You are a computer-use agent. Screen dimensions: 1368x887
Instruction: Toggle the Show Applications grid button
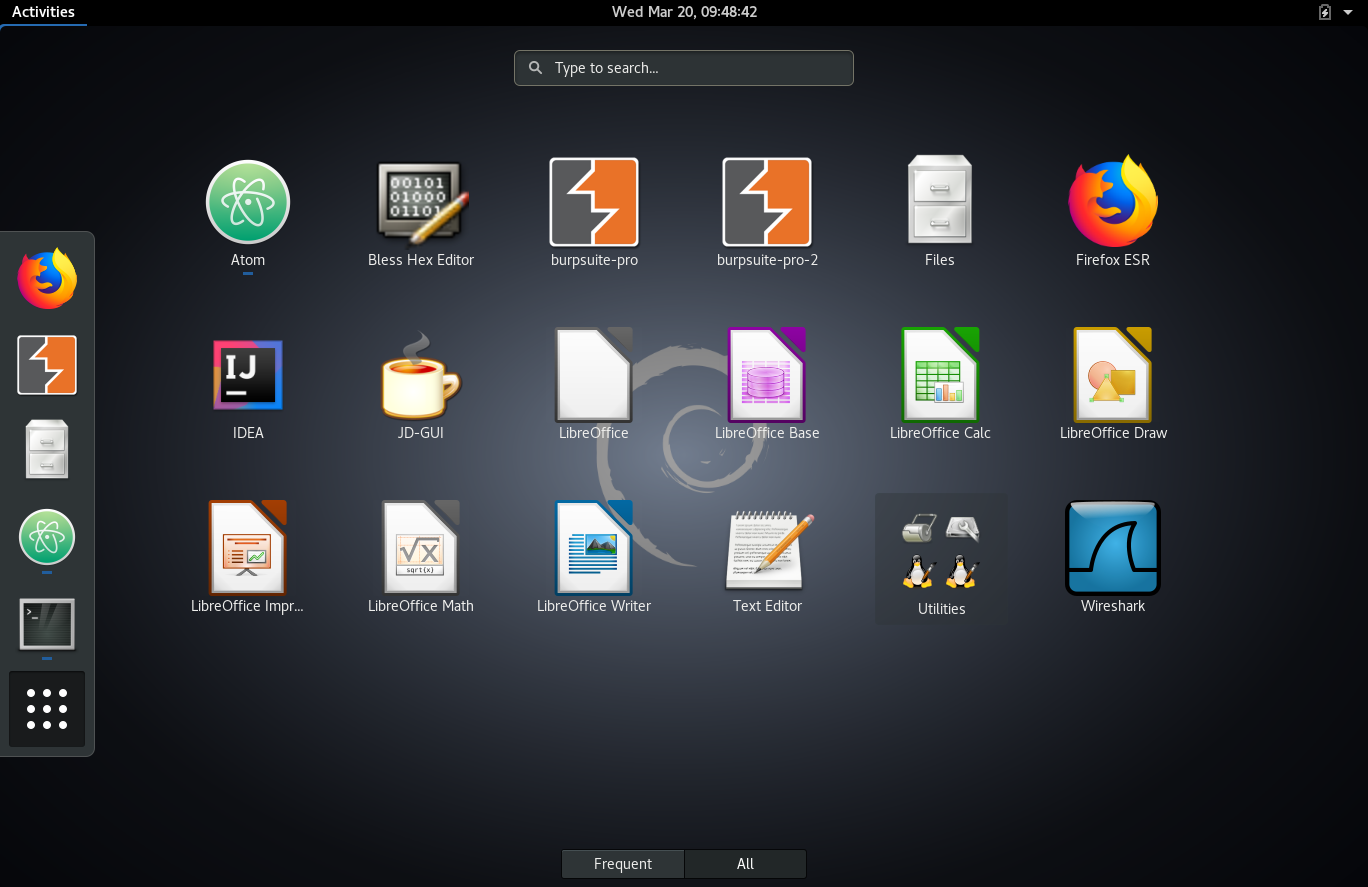(47, 709)
